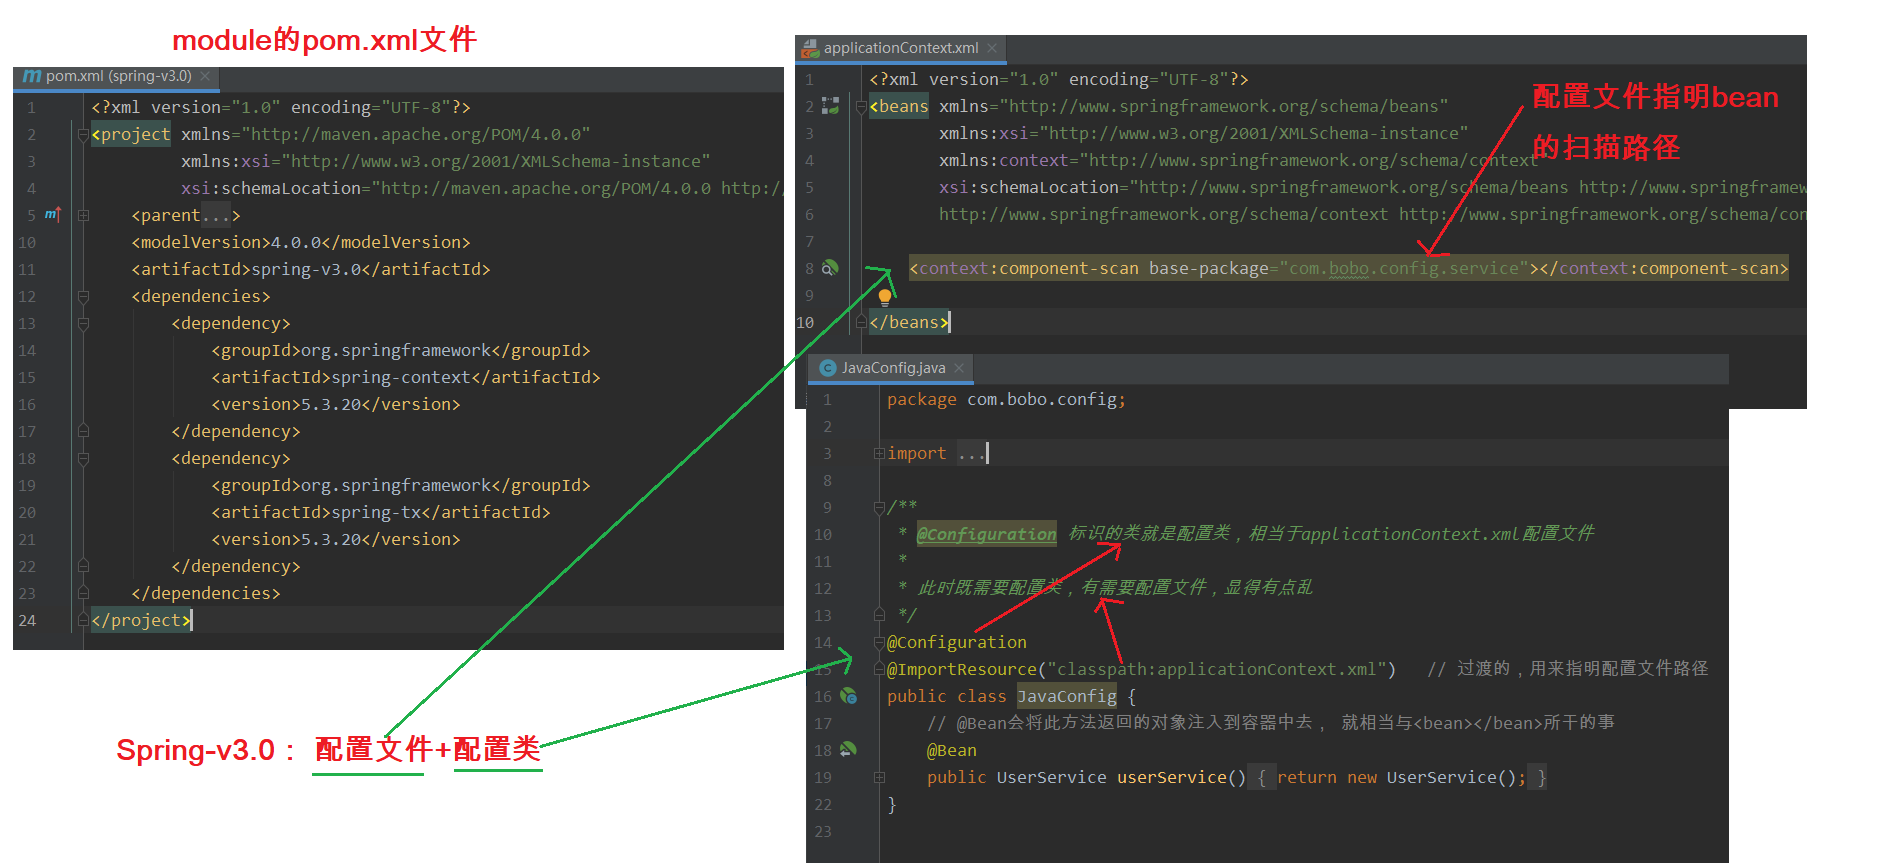Collapse the project tag fold in pom.xml
Image resolution: width=1893 pixels, height=863 pixels.
[84, 134]
